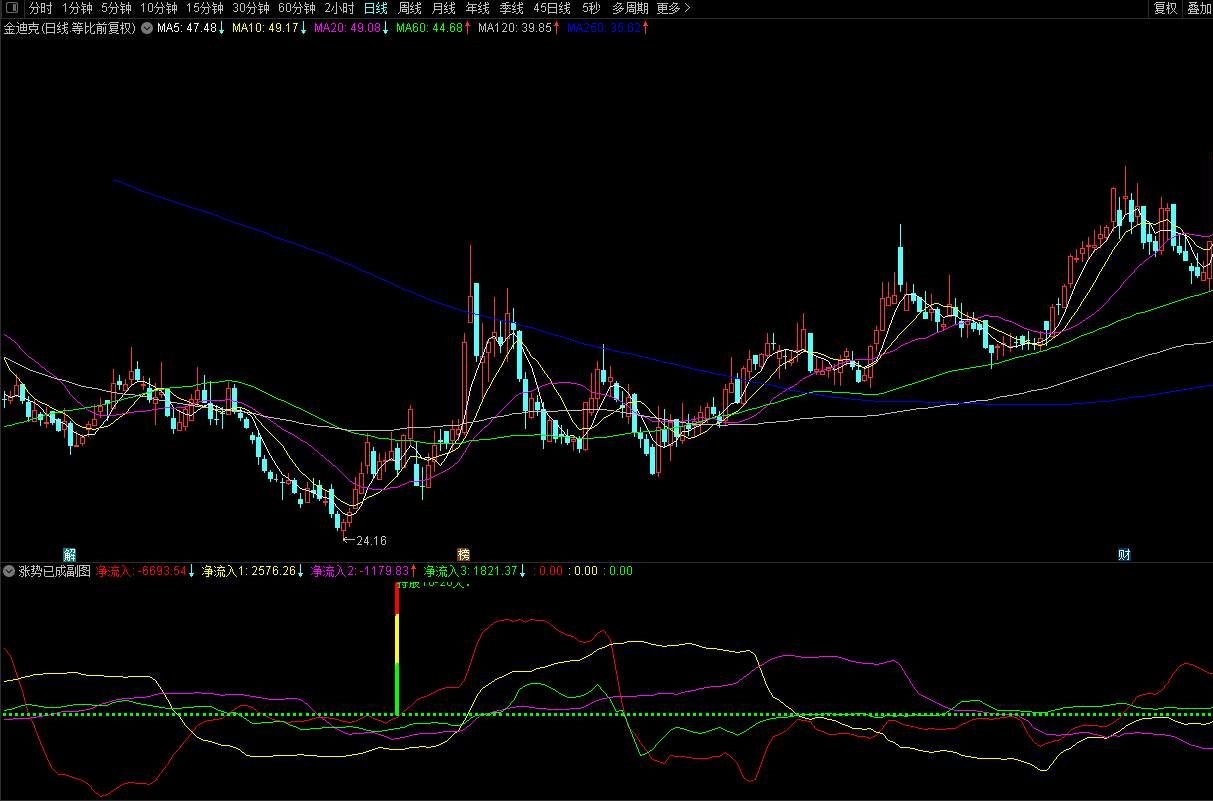Click the 叠加 overlay button
Image resolution: width=1213 pixels, height=801 pixels.
coord(1198,8)
